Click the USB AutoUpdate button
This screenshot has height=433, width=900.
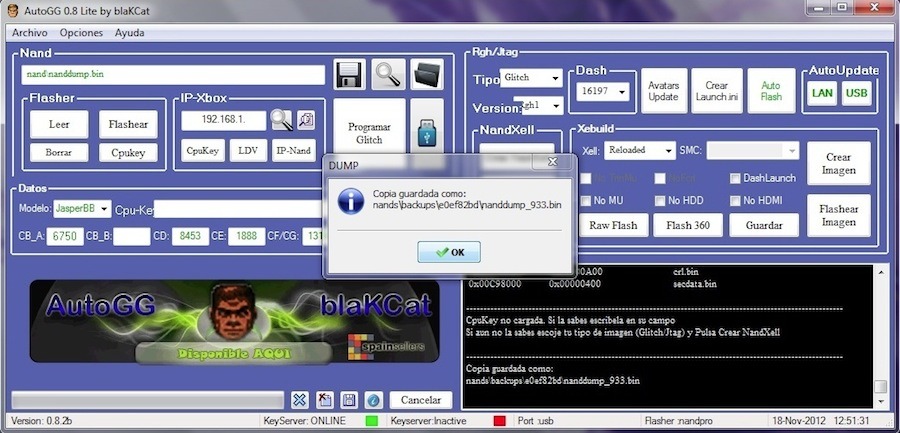(x=857, y=93)
